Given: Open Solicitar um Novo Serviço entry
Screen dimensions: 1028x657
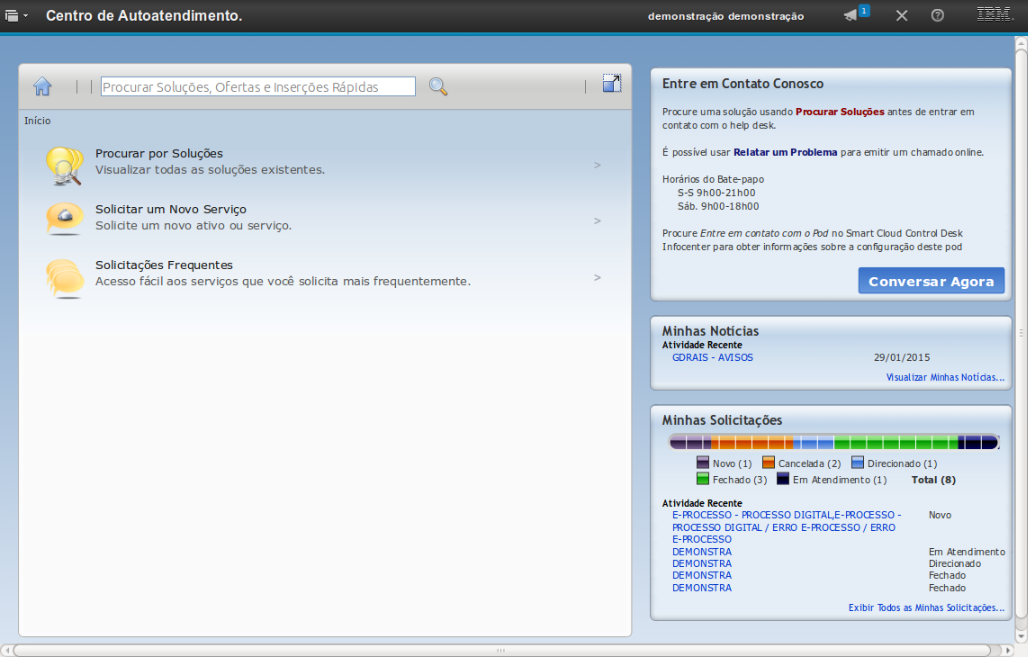Looking at the screenshot, I should (x=170, y=209).
